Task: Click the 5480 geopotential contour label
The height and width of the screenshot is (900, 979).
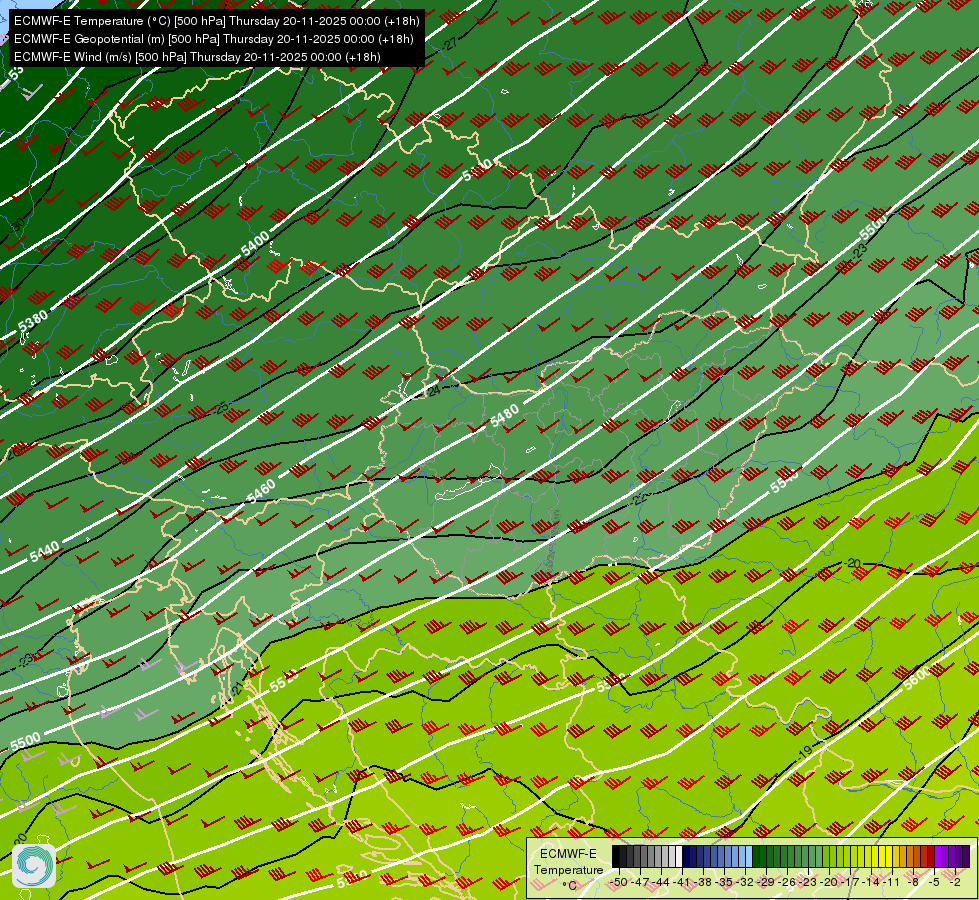Action: (504, 415)
